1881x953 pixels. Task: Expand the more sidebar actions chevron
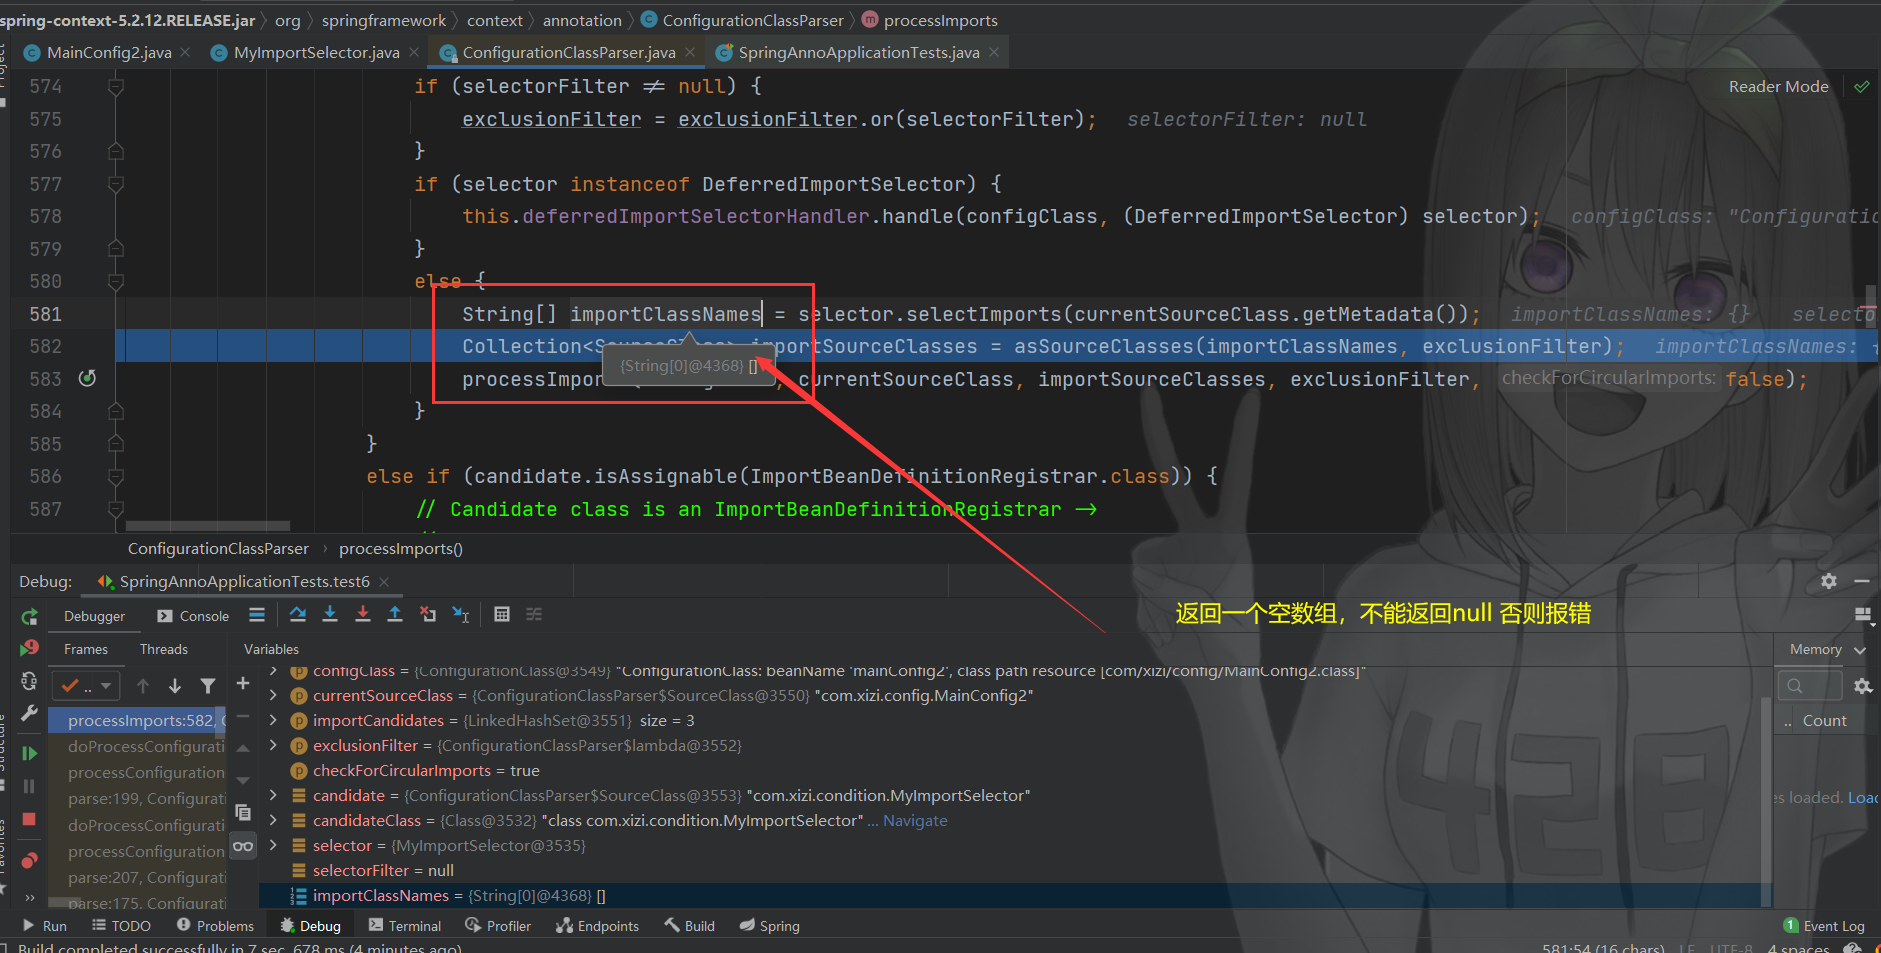point(29,897)
